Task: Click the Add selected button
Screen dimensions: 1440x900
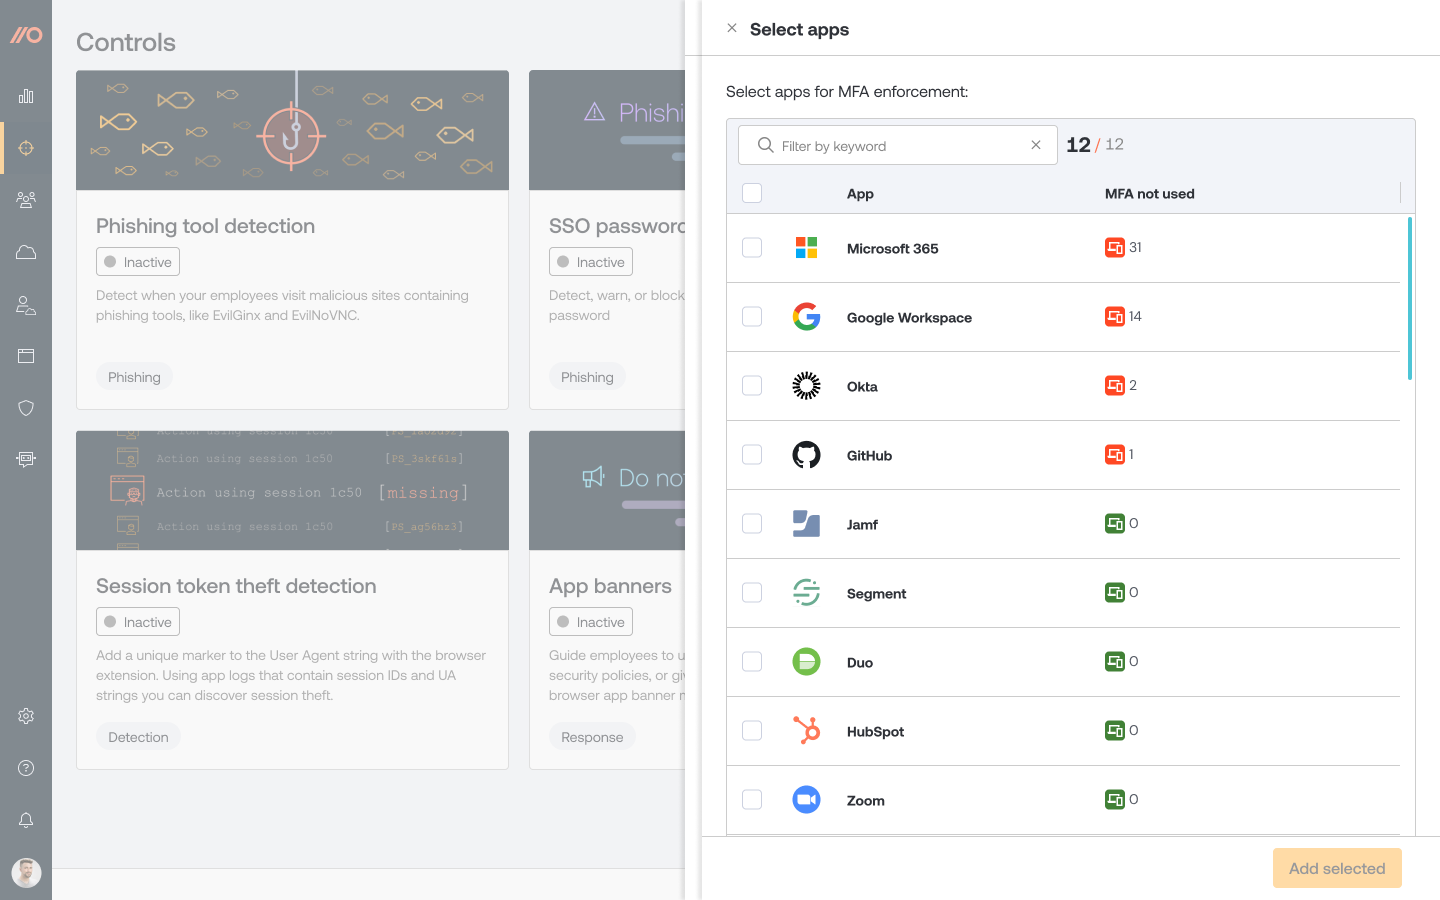Action: pos(1337,868)
